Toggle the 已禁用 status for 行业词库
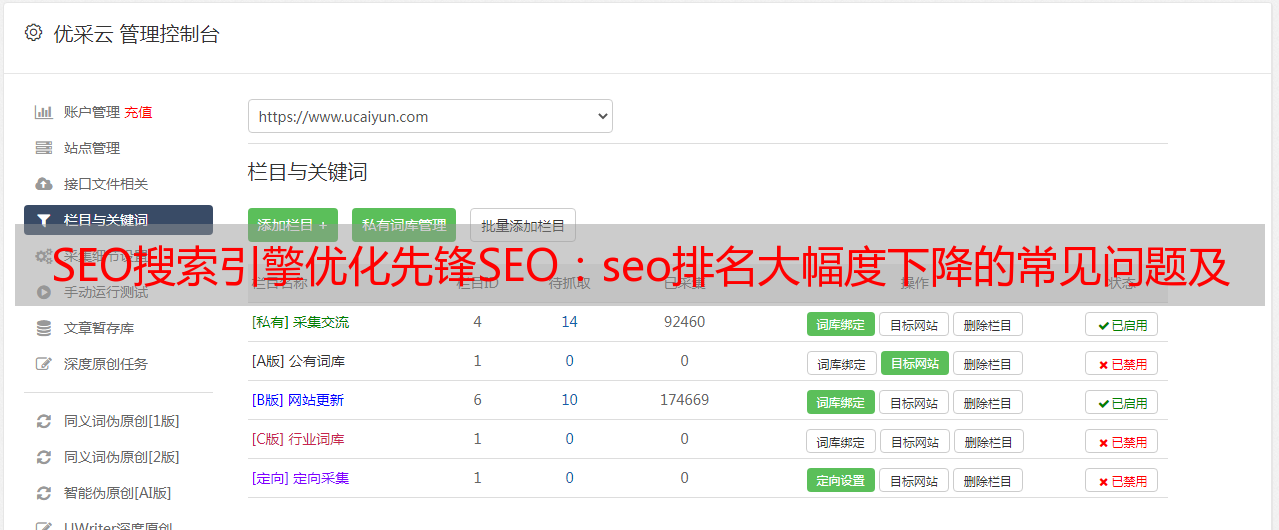This screenshot has width=1279, height=530. 1121,441
